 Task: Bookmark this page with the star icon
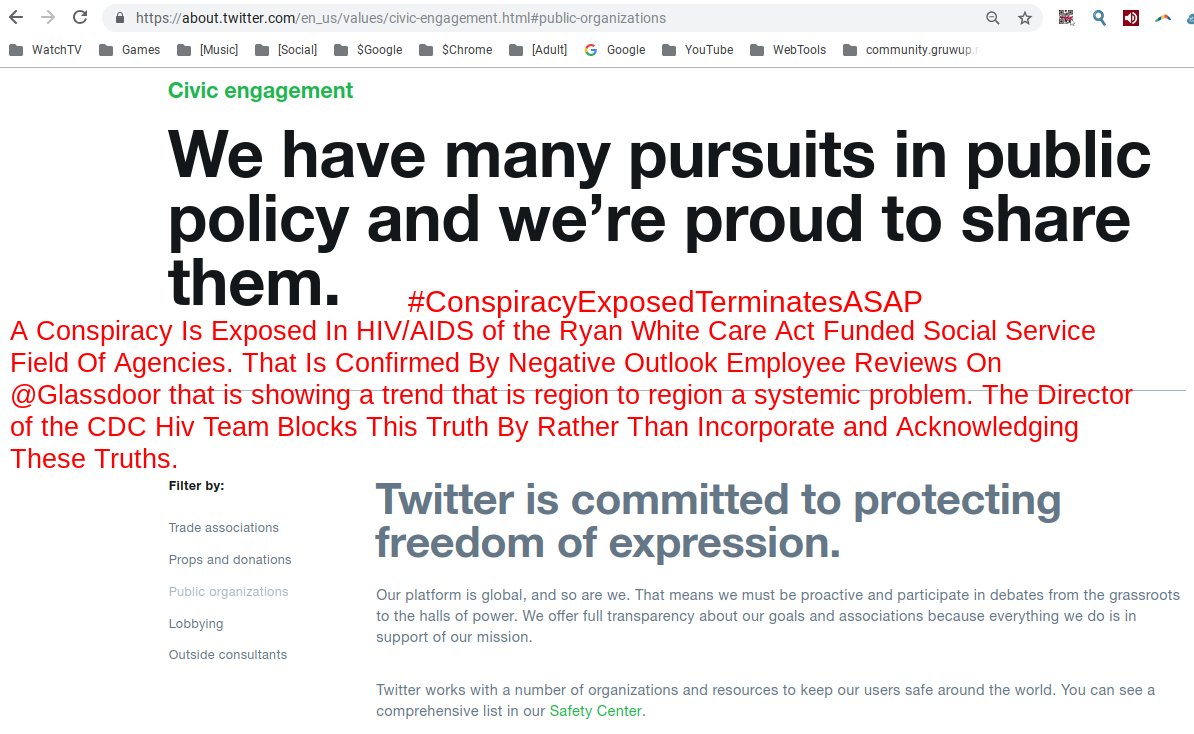[x=1025, y=18]
